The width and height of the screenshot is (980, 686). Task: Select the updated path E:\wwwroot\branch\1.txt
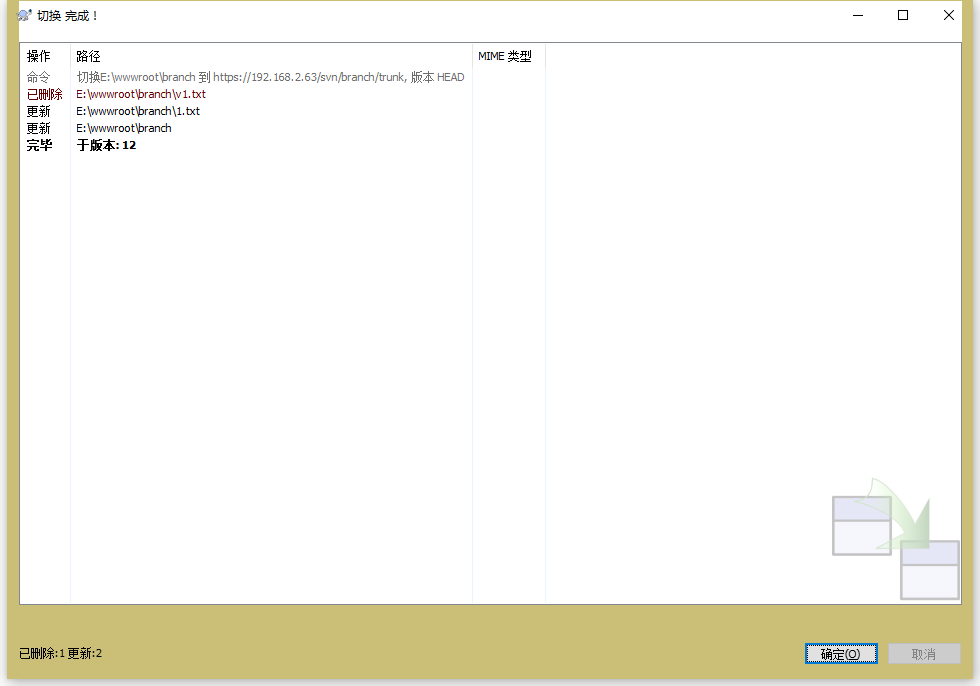pos(138,111)
